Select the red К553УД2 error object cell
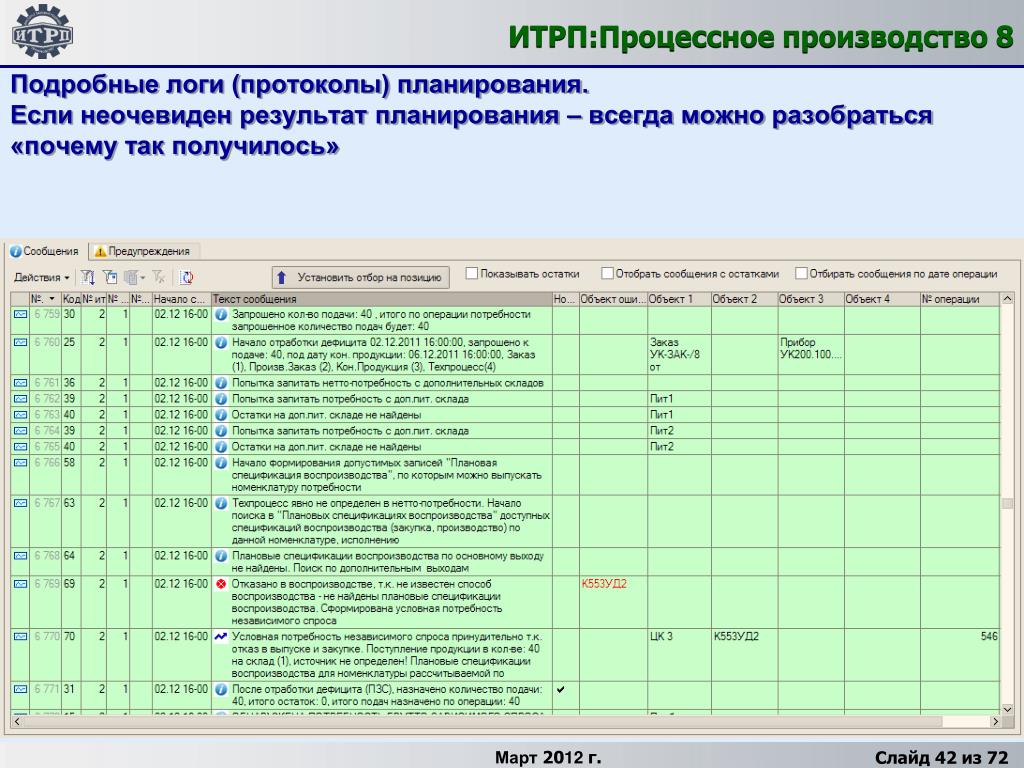Image resolution: width=1024 pixels, height=768 pixels. (613, 601)
